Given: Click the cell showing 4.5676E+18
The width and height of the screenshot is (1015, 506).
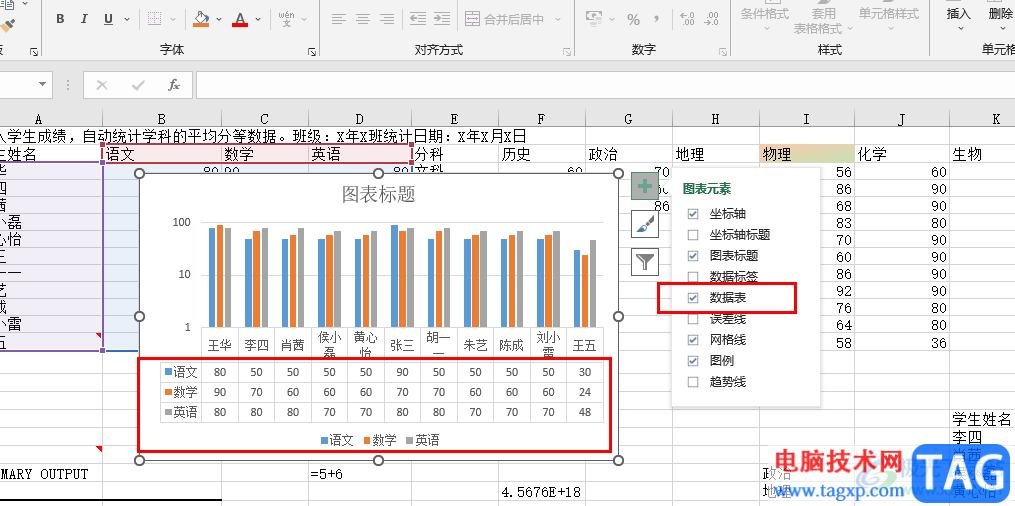Looking at the screenshot, I should click(x=541, y=492).
